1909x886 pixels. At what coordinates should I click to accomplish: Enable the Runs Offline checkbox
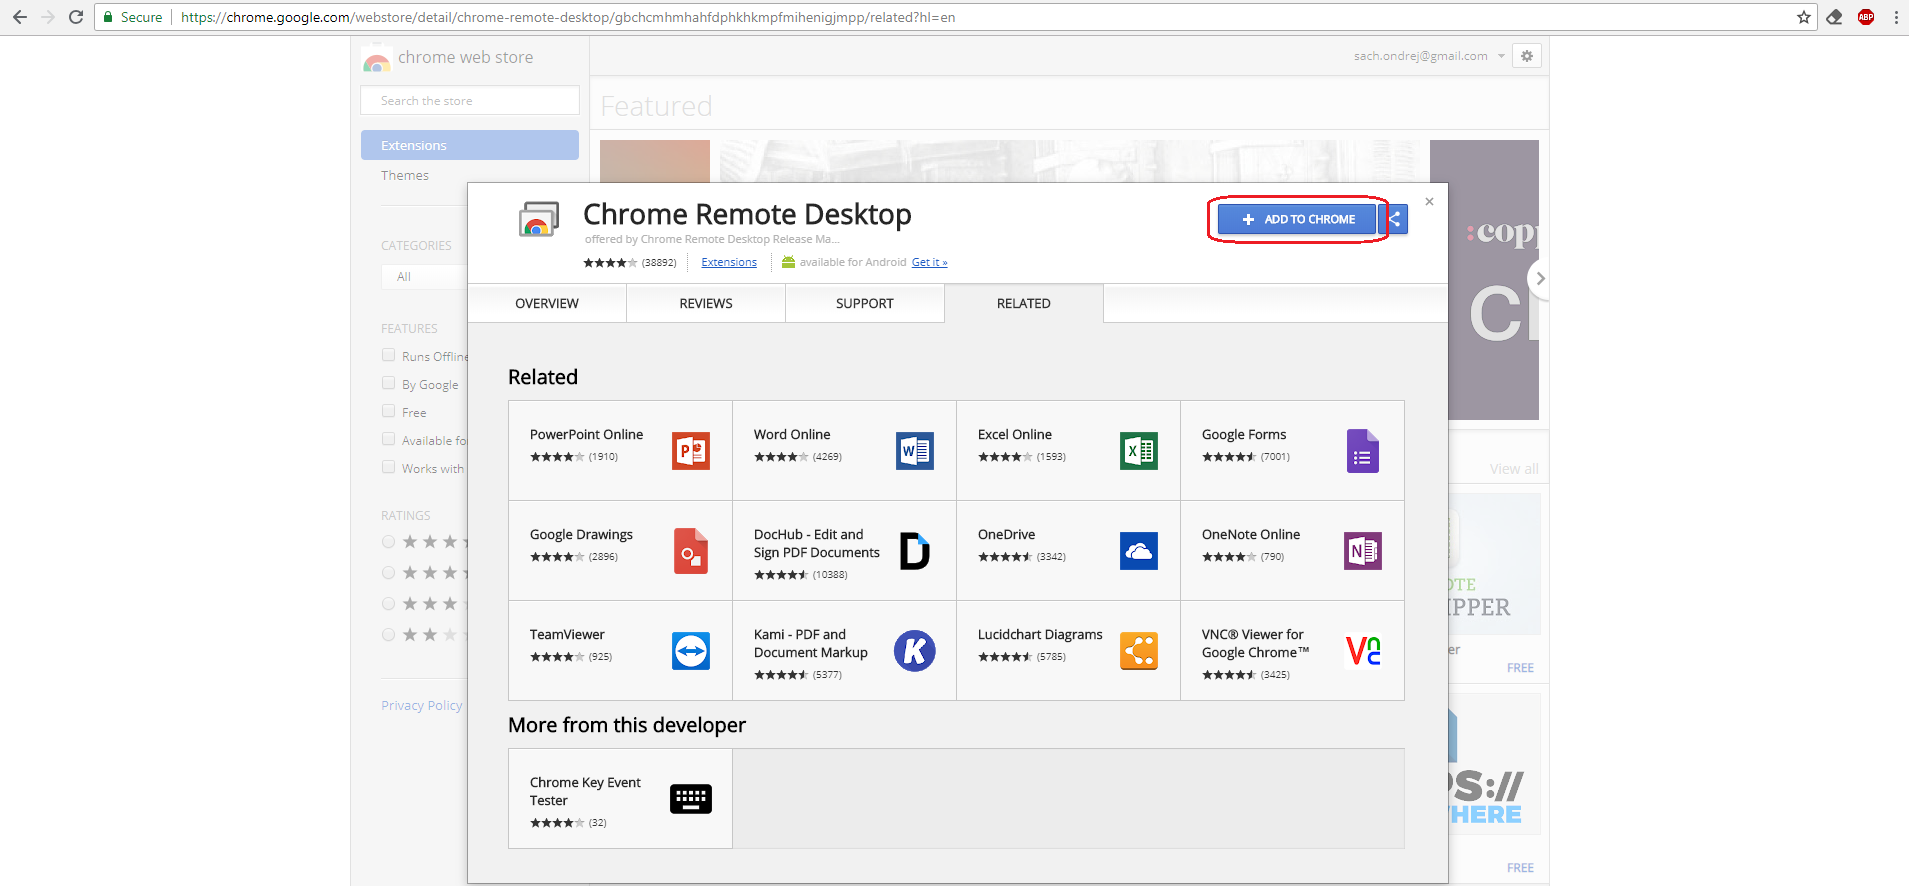388,355
